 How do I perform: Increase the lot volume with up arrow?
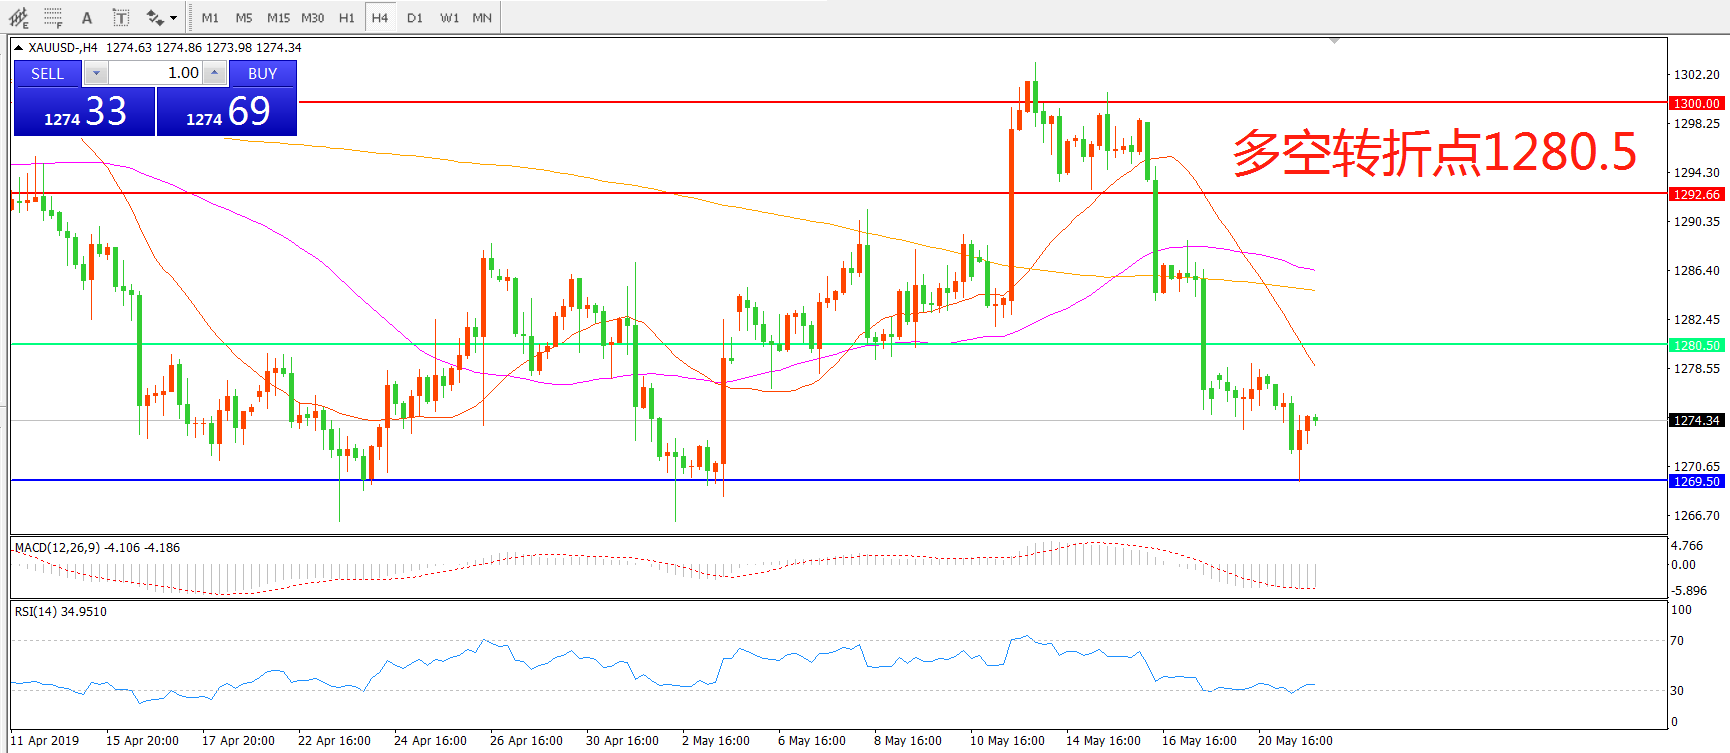click(214, 73)
